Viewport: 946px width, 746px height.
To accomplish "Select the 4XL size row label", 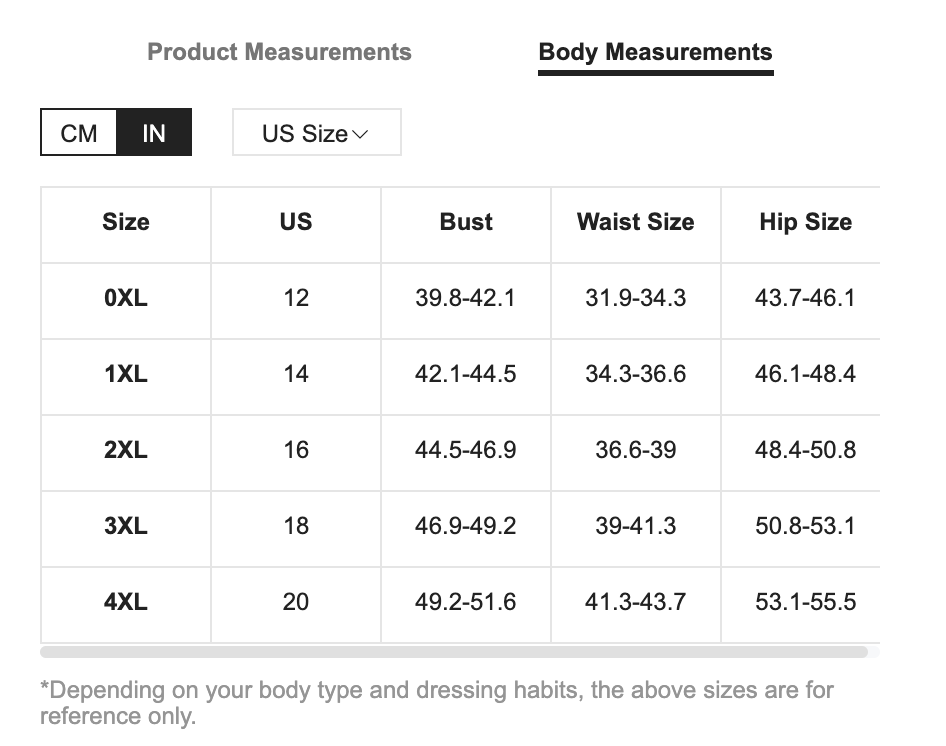I will point(126,602).
